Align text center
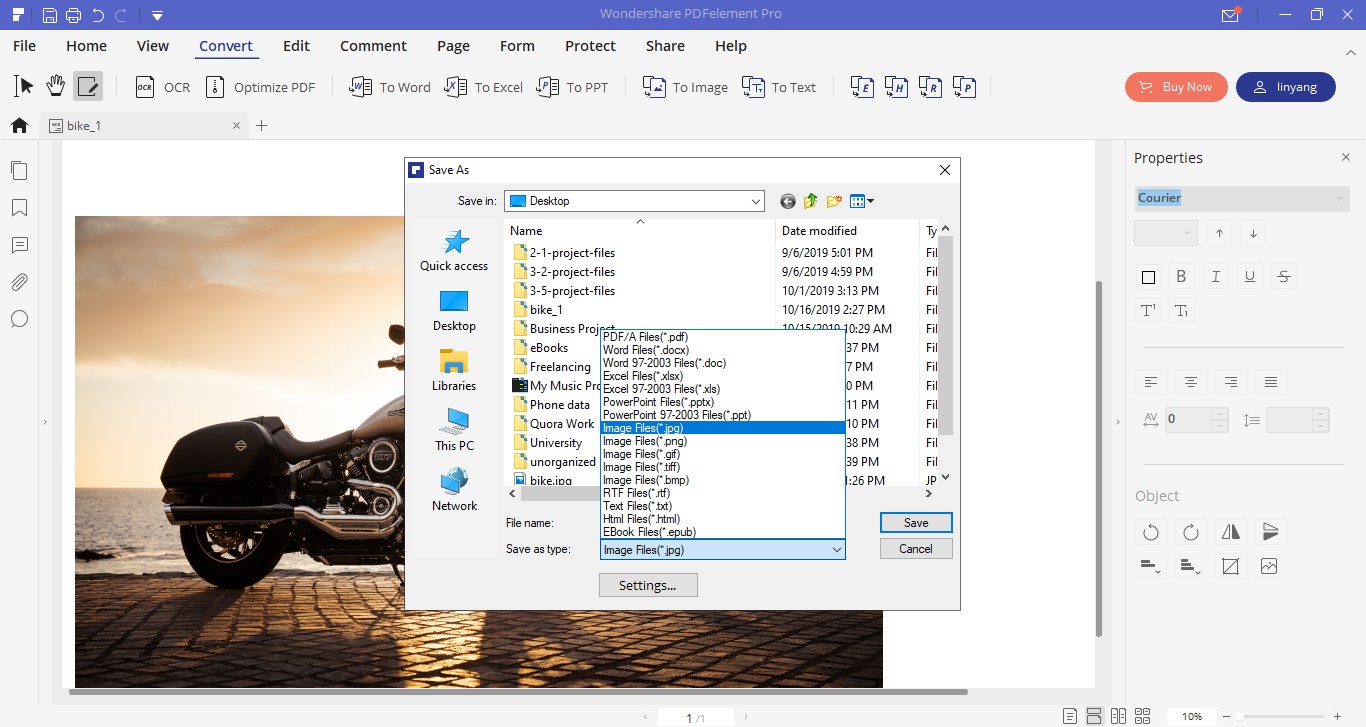The width and height of the screenshot is (1366, 727). point(1191,382)
